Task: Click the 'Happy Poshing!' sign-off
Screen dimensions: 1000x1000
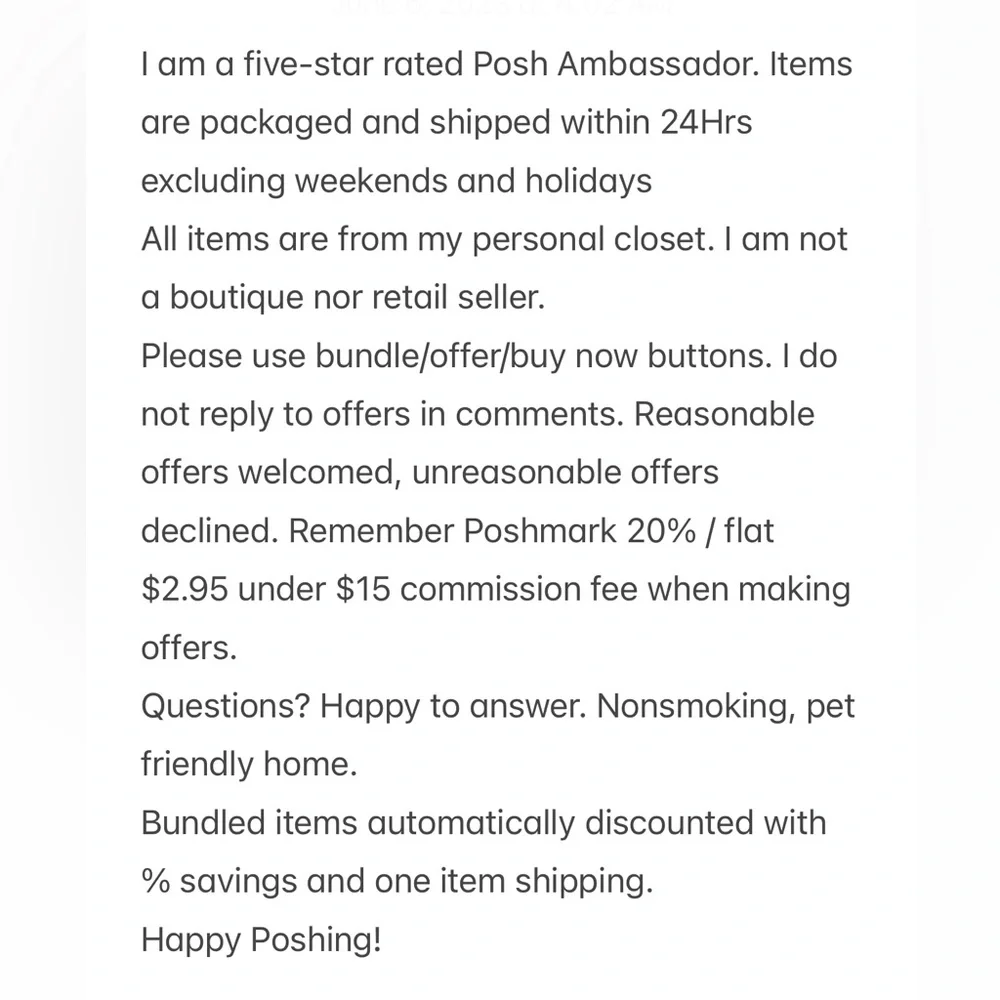Action: coord(261,939)
